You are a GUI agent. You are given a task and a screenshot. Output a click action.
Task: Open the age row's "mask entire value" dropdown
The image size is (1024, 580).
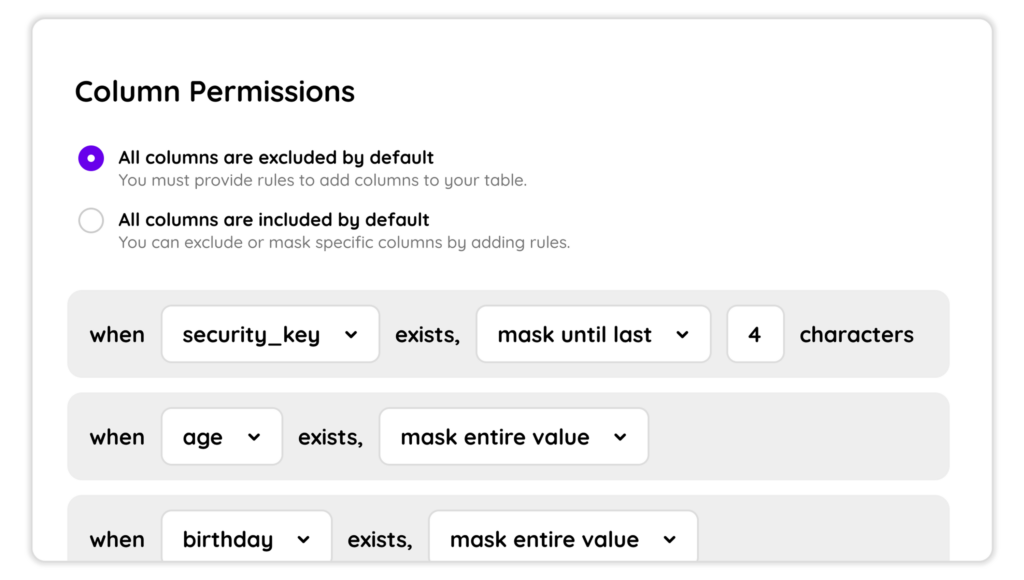(x=513, y=437)
